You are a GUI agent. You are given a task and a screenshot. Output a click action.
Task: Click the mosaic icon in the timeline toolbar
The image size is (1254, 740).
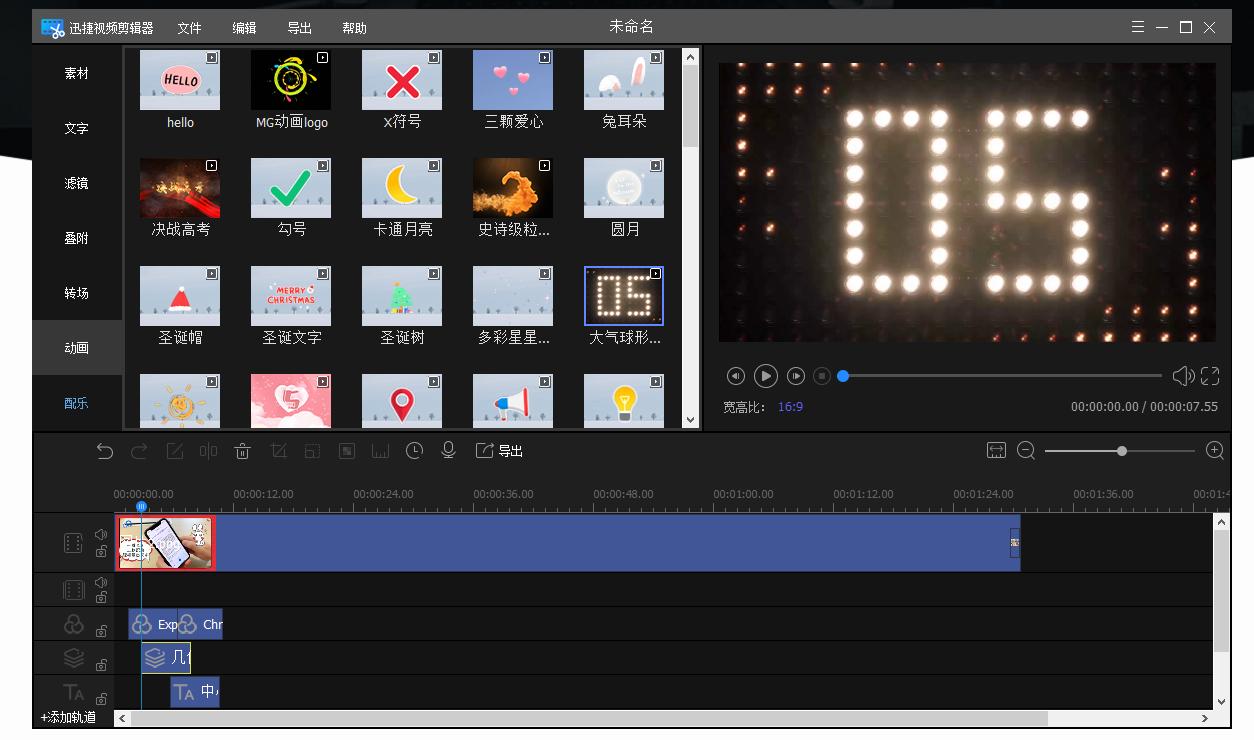tap(346, 451)
